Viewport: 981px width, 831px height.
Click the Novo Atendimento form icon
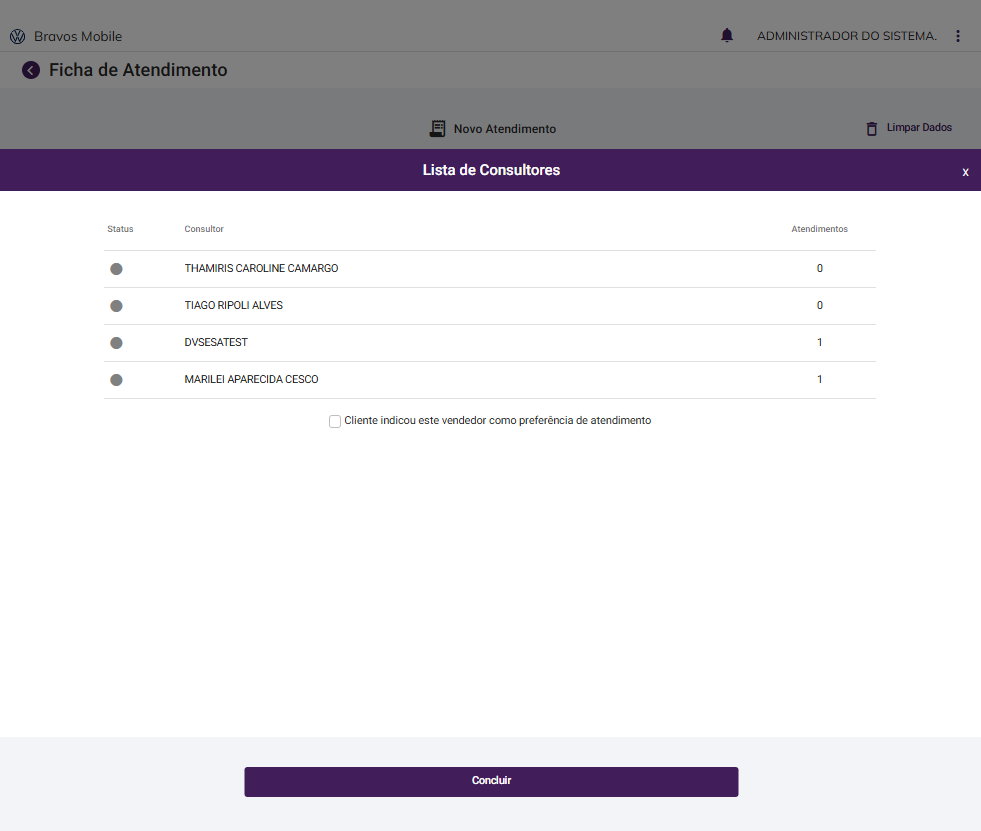[437, 129]
